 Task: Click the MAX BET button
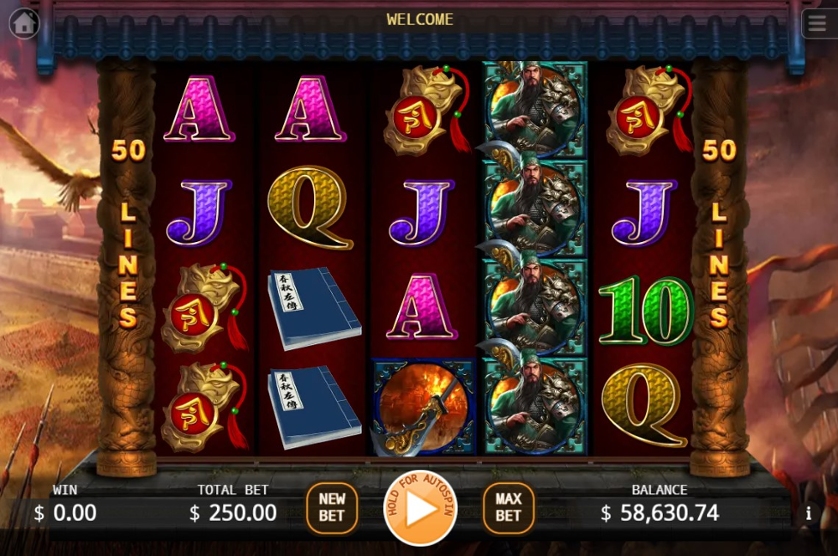click(x=508, y=508)
